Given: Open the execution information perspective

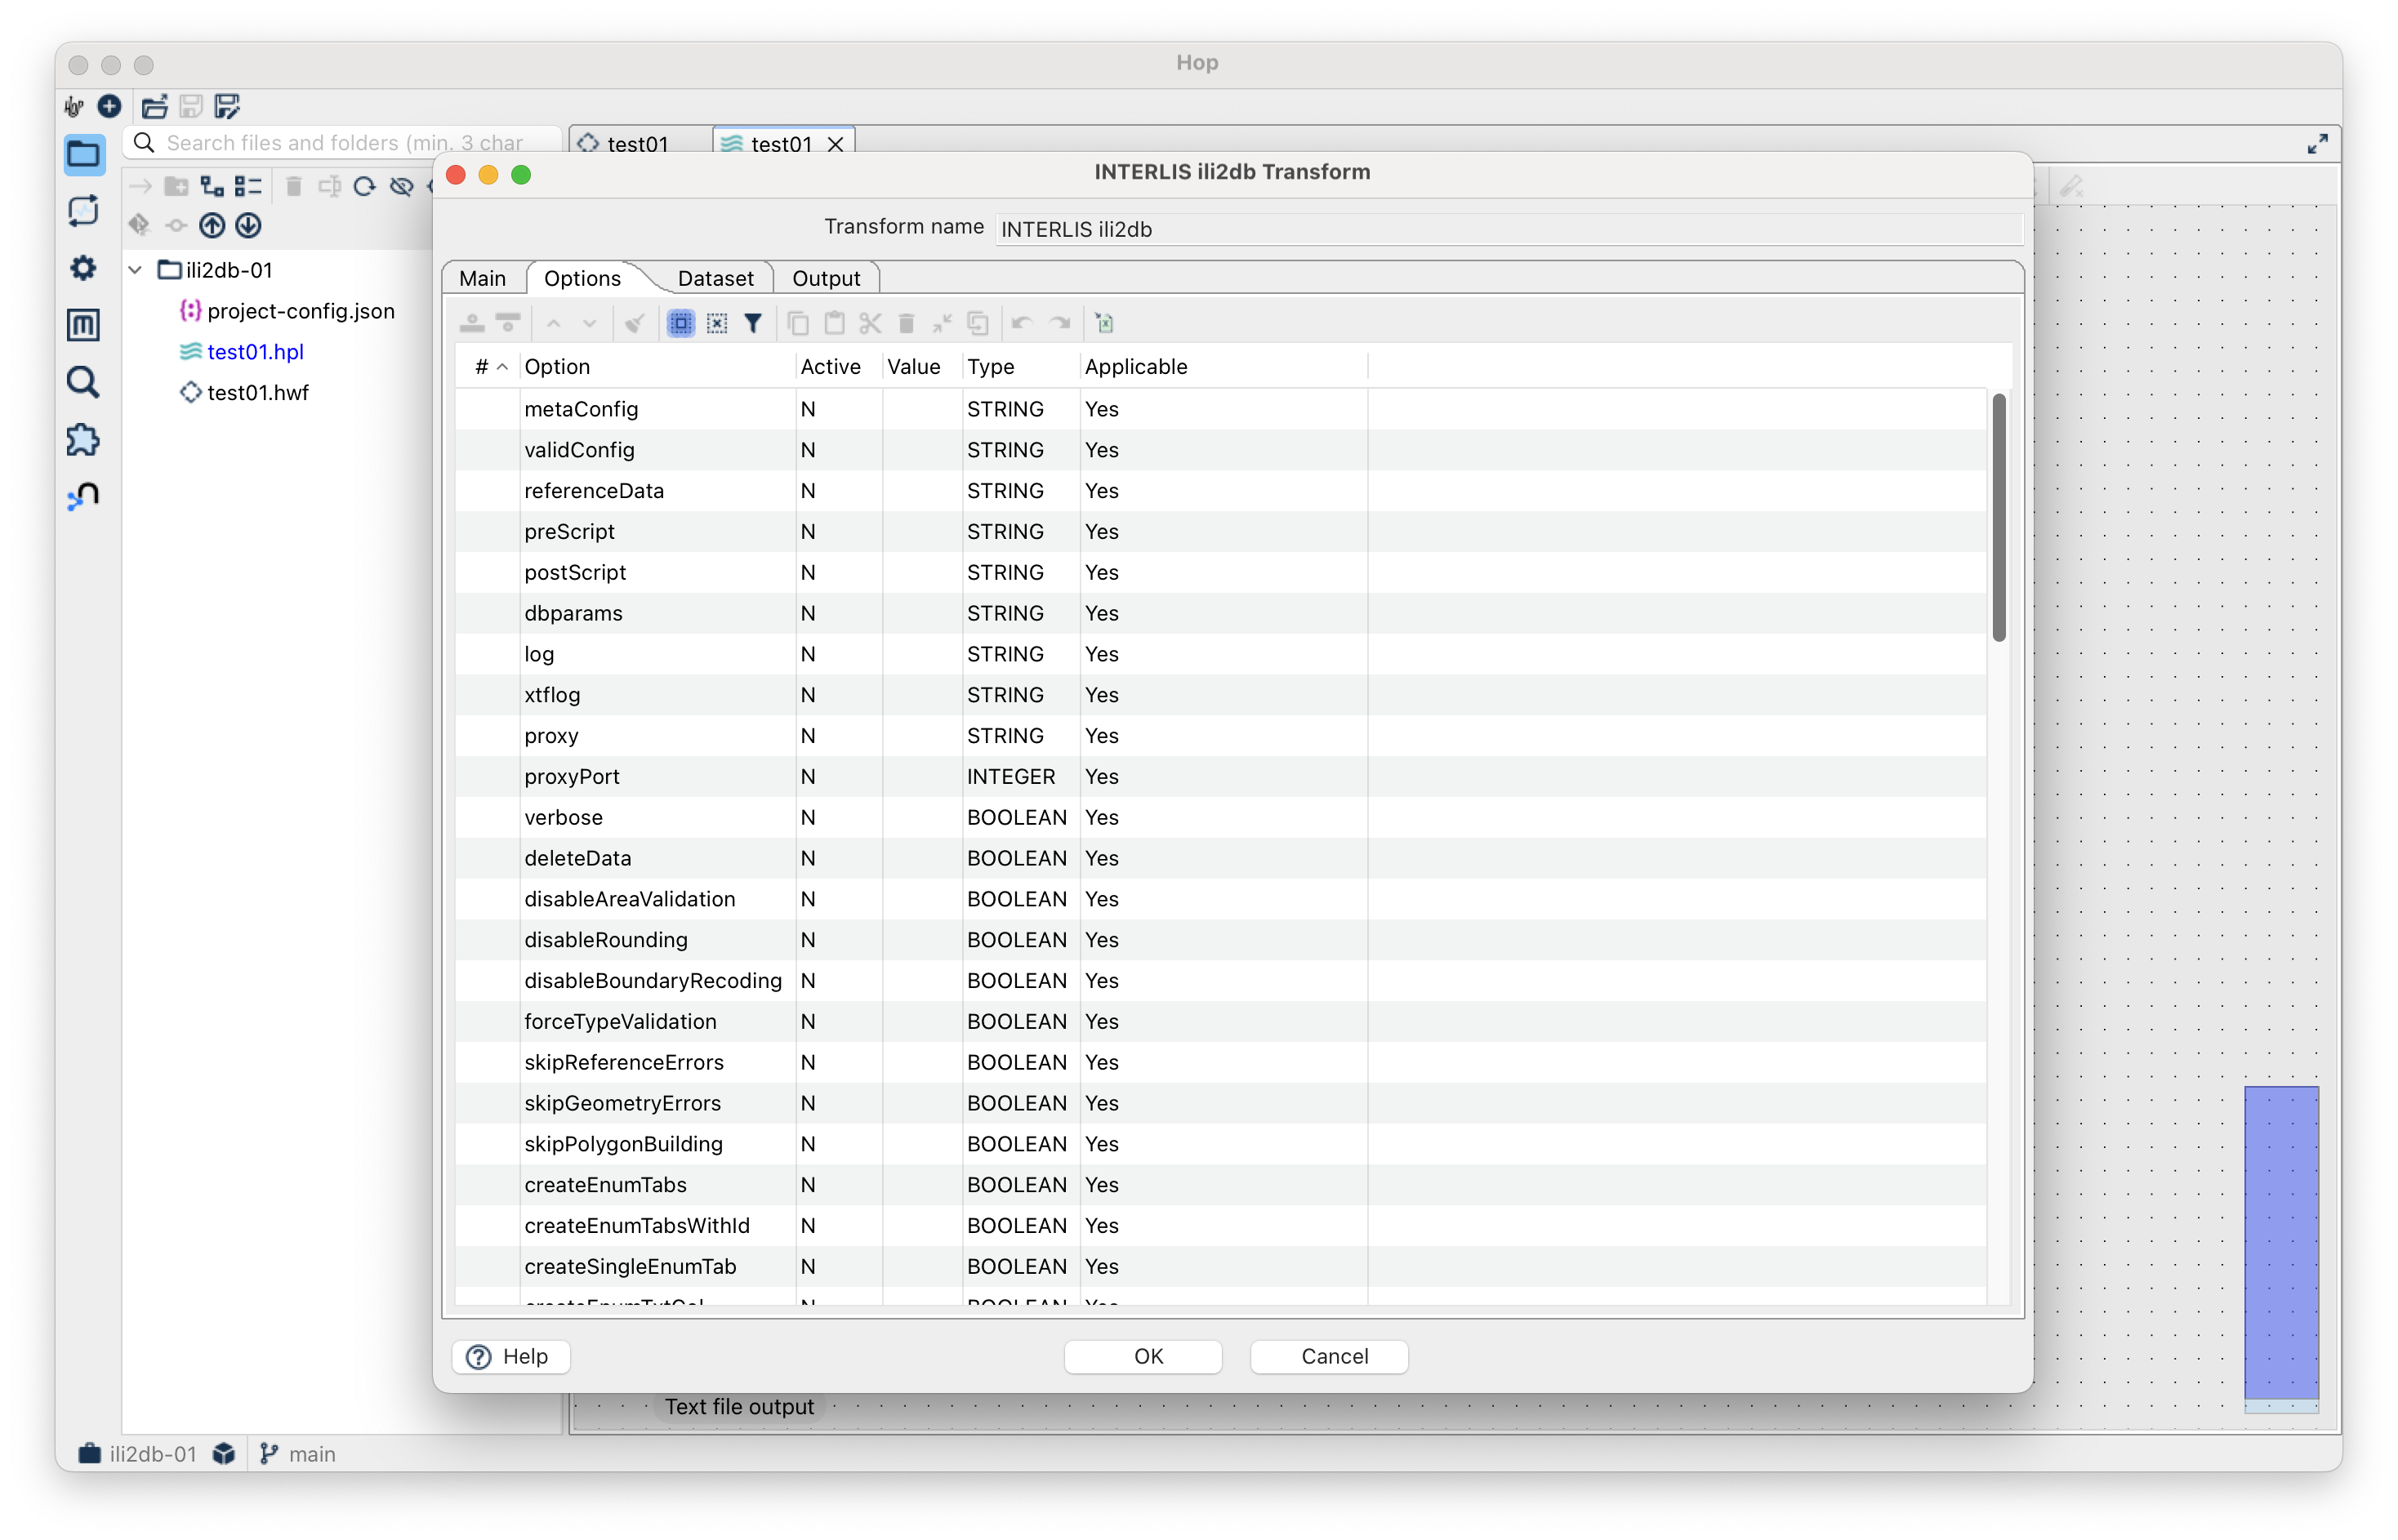Looking at the screenshot, I should coord(84,211).
